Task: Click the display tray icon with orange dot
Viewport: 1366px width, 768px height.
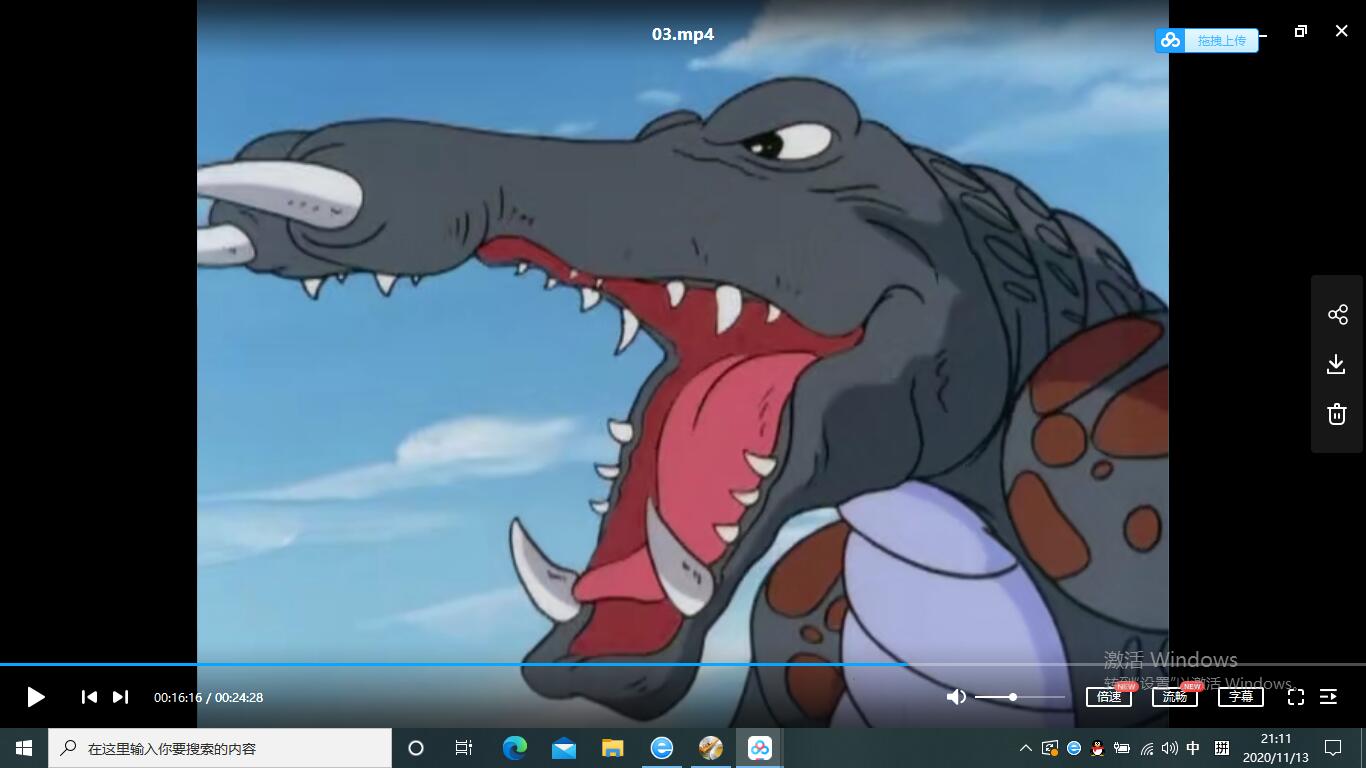Action: [1050, 748]
